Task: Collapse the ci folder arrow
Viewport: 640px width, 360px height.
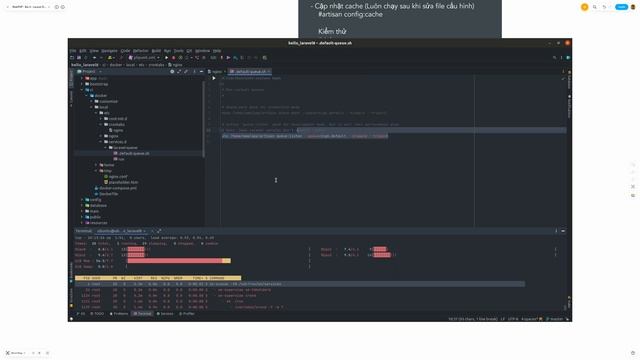Action: tap(82, 90)
